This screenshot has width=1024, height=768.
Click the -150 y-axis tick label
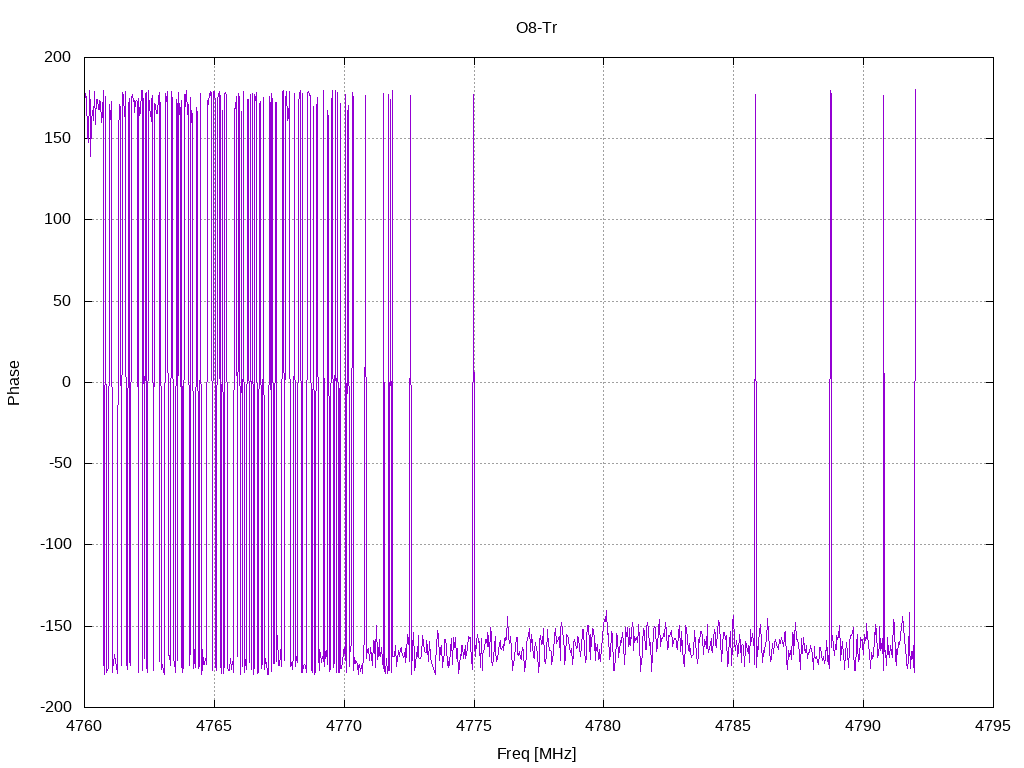pos(56,626)
